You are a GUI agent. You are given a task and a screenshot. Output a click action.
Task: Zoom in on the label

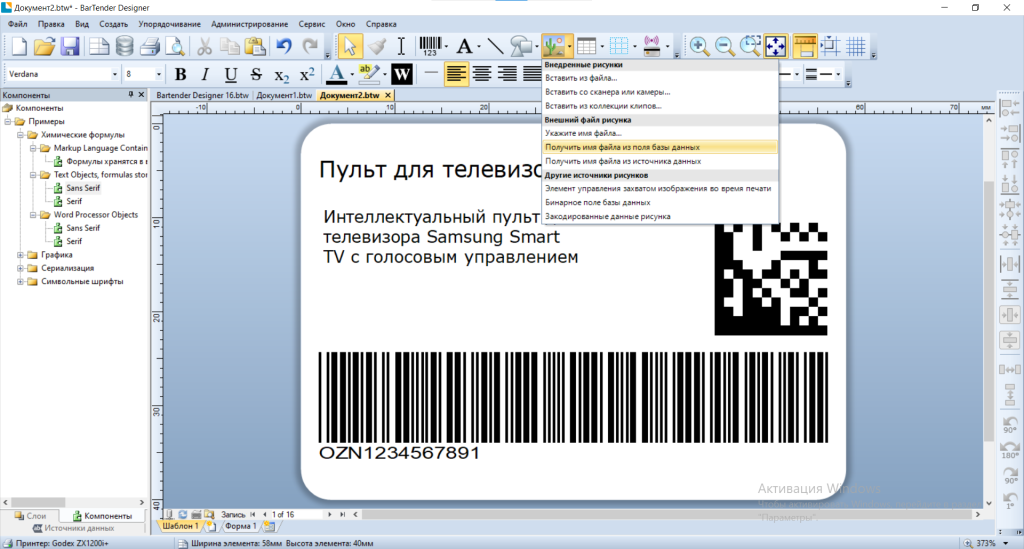pos(699,46)
